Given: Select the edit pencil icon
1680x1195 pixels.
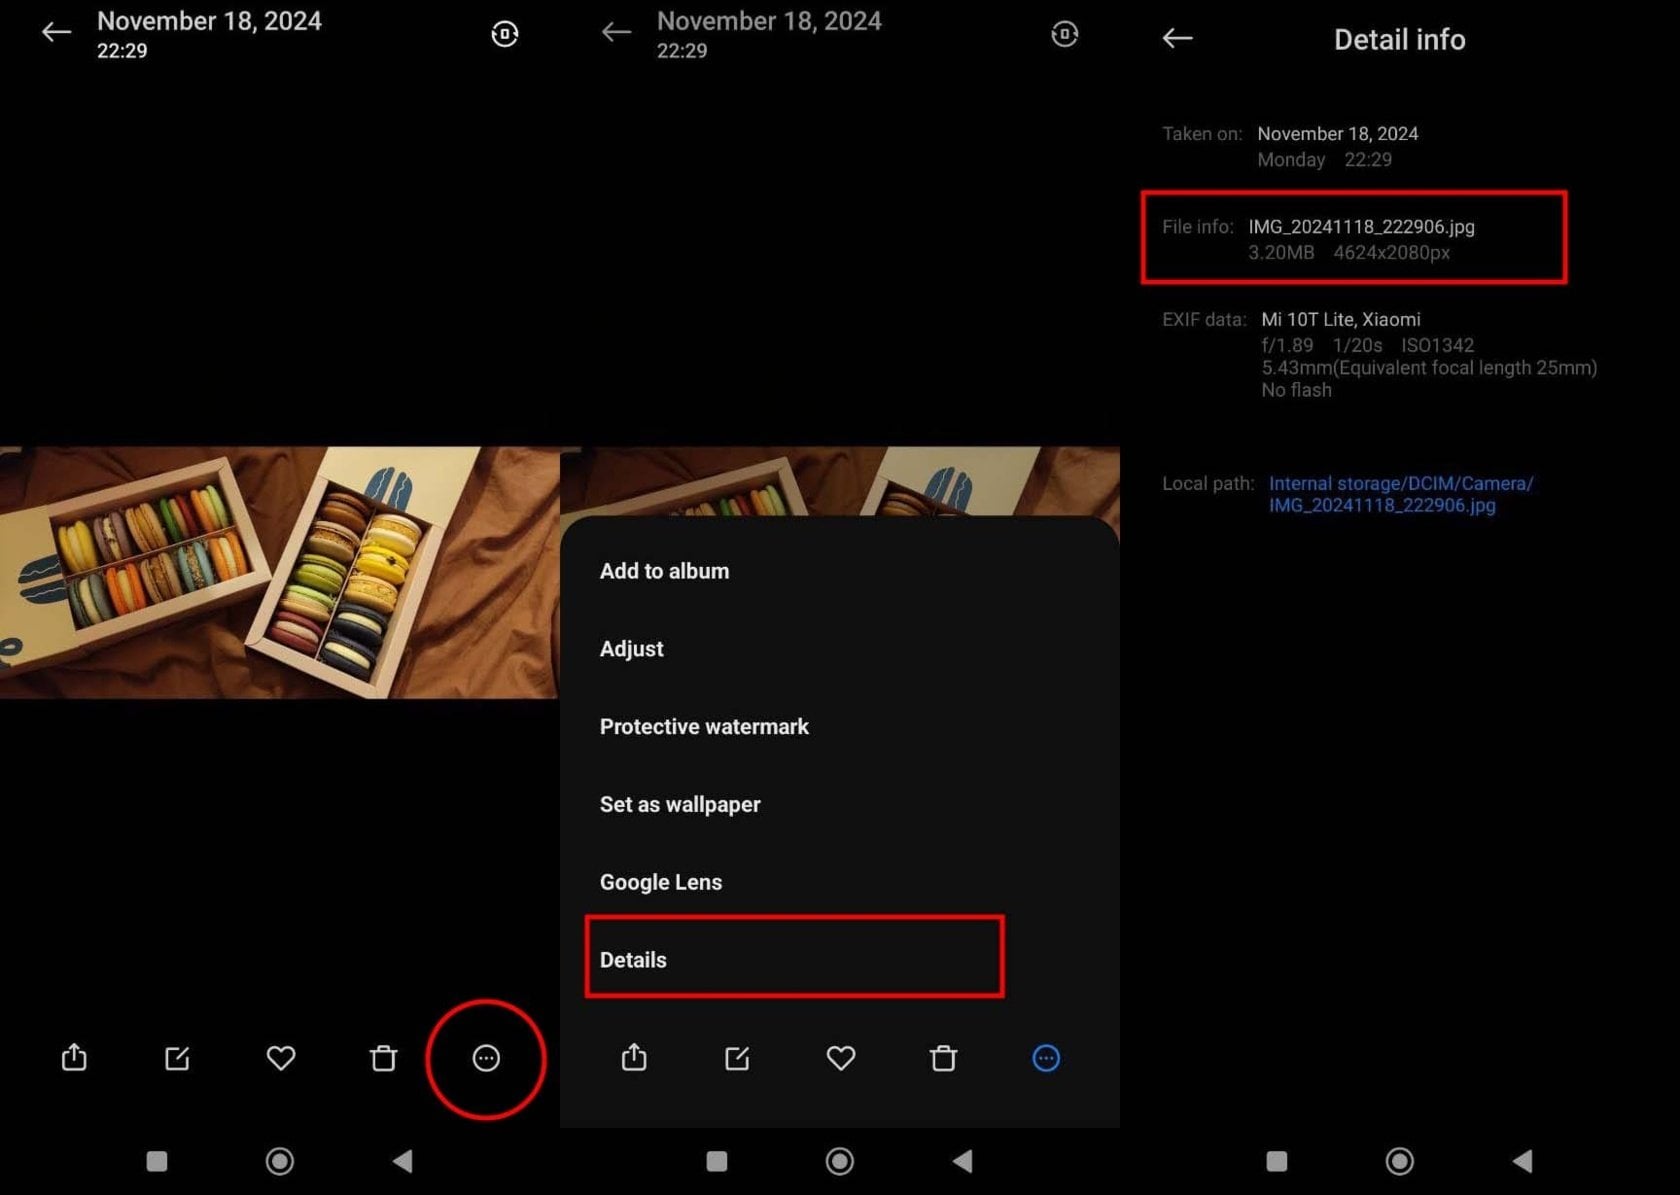Looking at the screenshot, I should tap(178, 1059).
